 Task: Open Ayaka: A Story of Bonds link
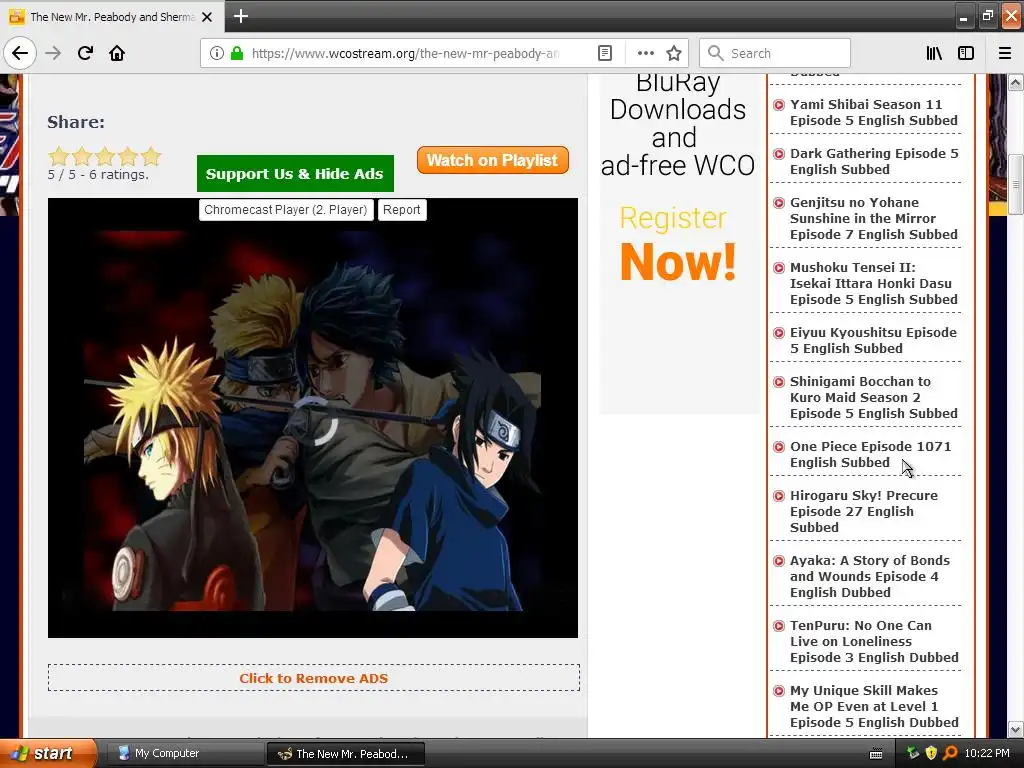(x=870, y=576)
